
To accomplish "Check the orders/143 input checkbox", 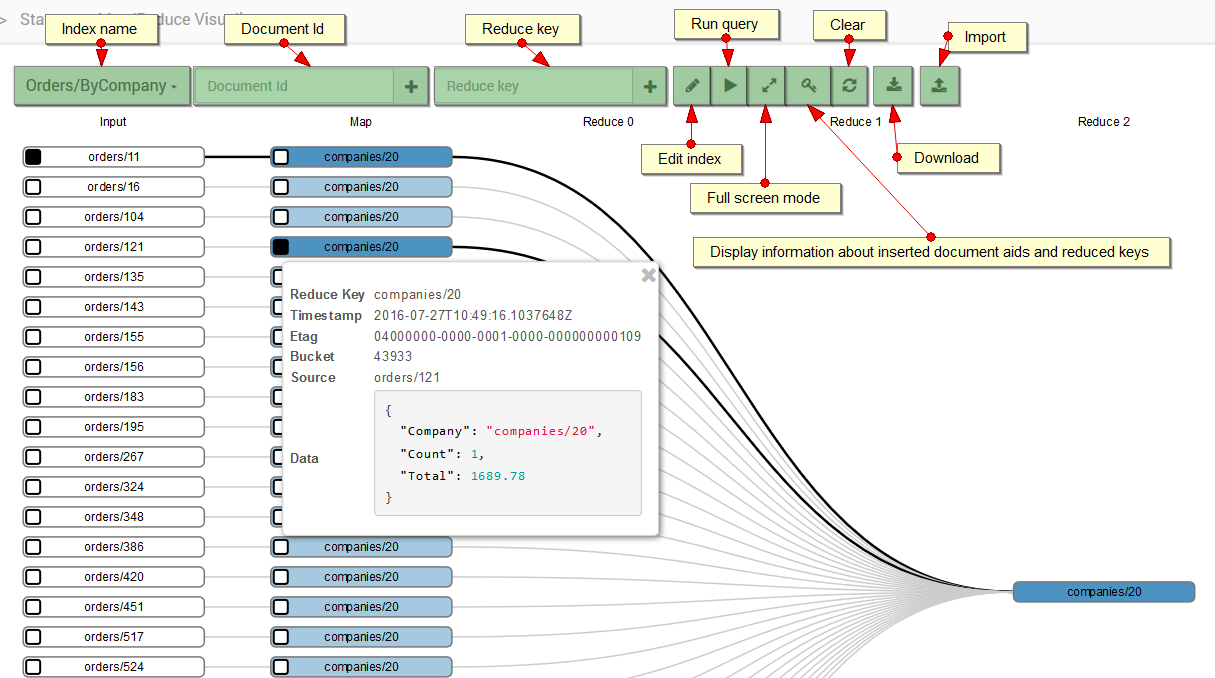I will 33,307.
